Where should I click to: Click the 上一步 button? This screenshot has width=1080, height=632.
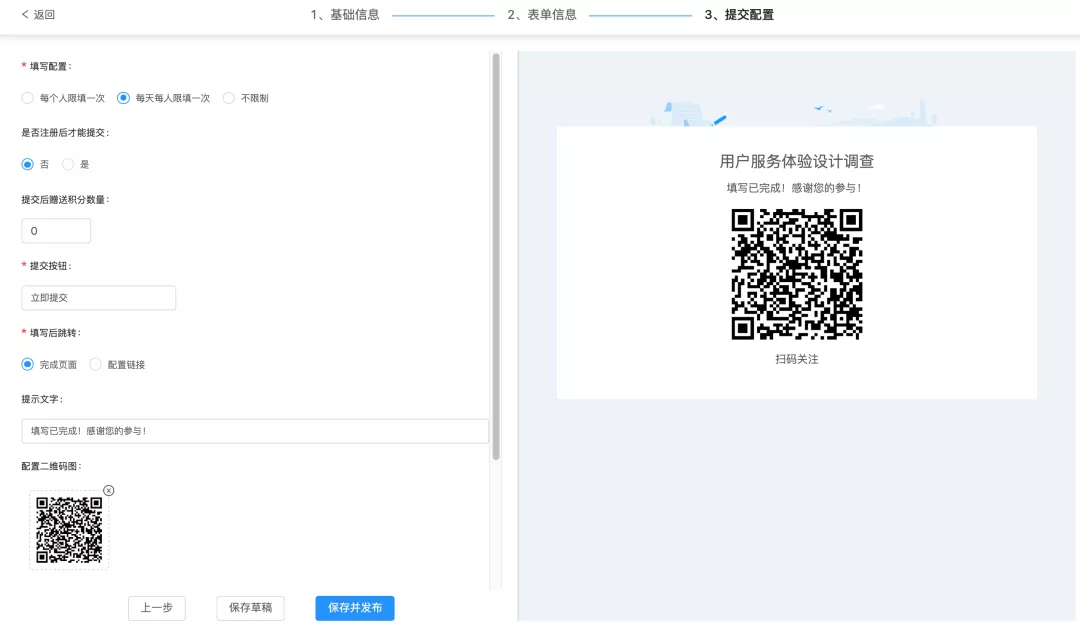coord(156,608)
